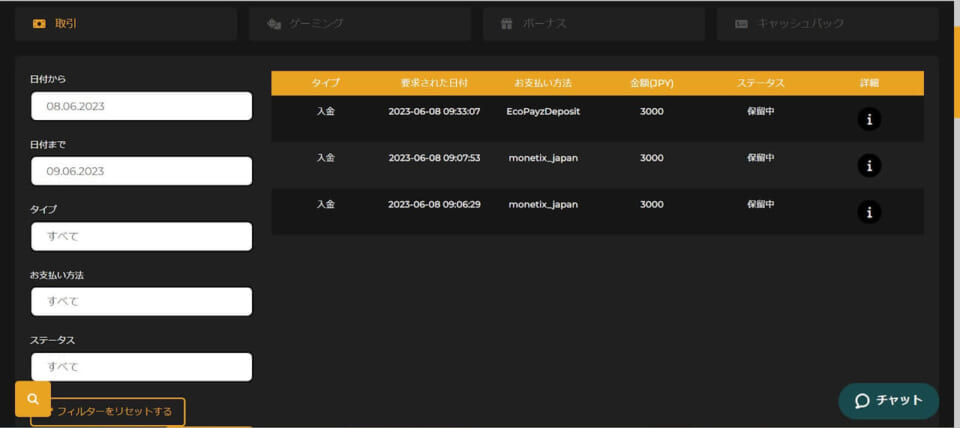The width and height of the screenshot is (960, 428).
Task: Switch to the キャッシュバック tab
Action: 827,24
